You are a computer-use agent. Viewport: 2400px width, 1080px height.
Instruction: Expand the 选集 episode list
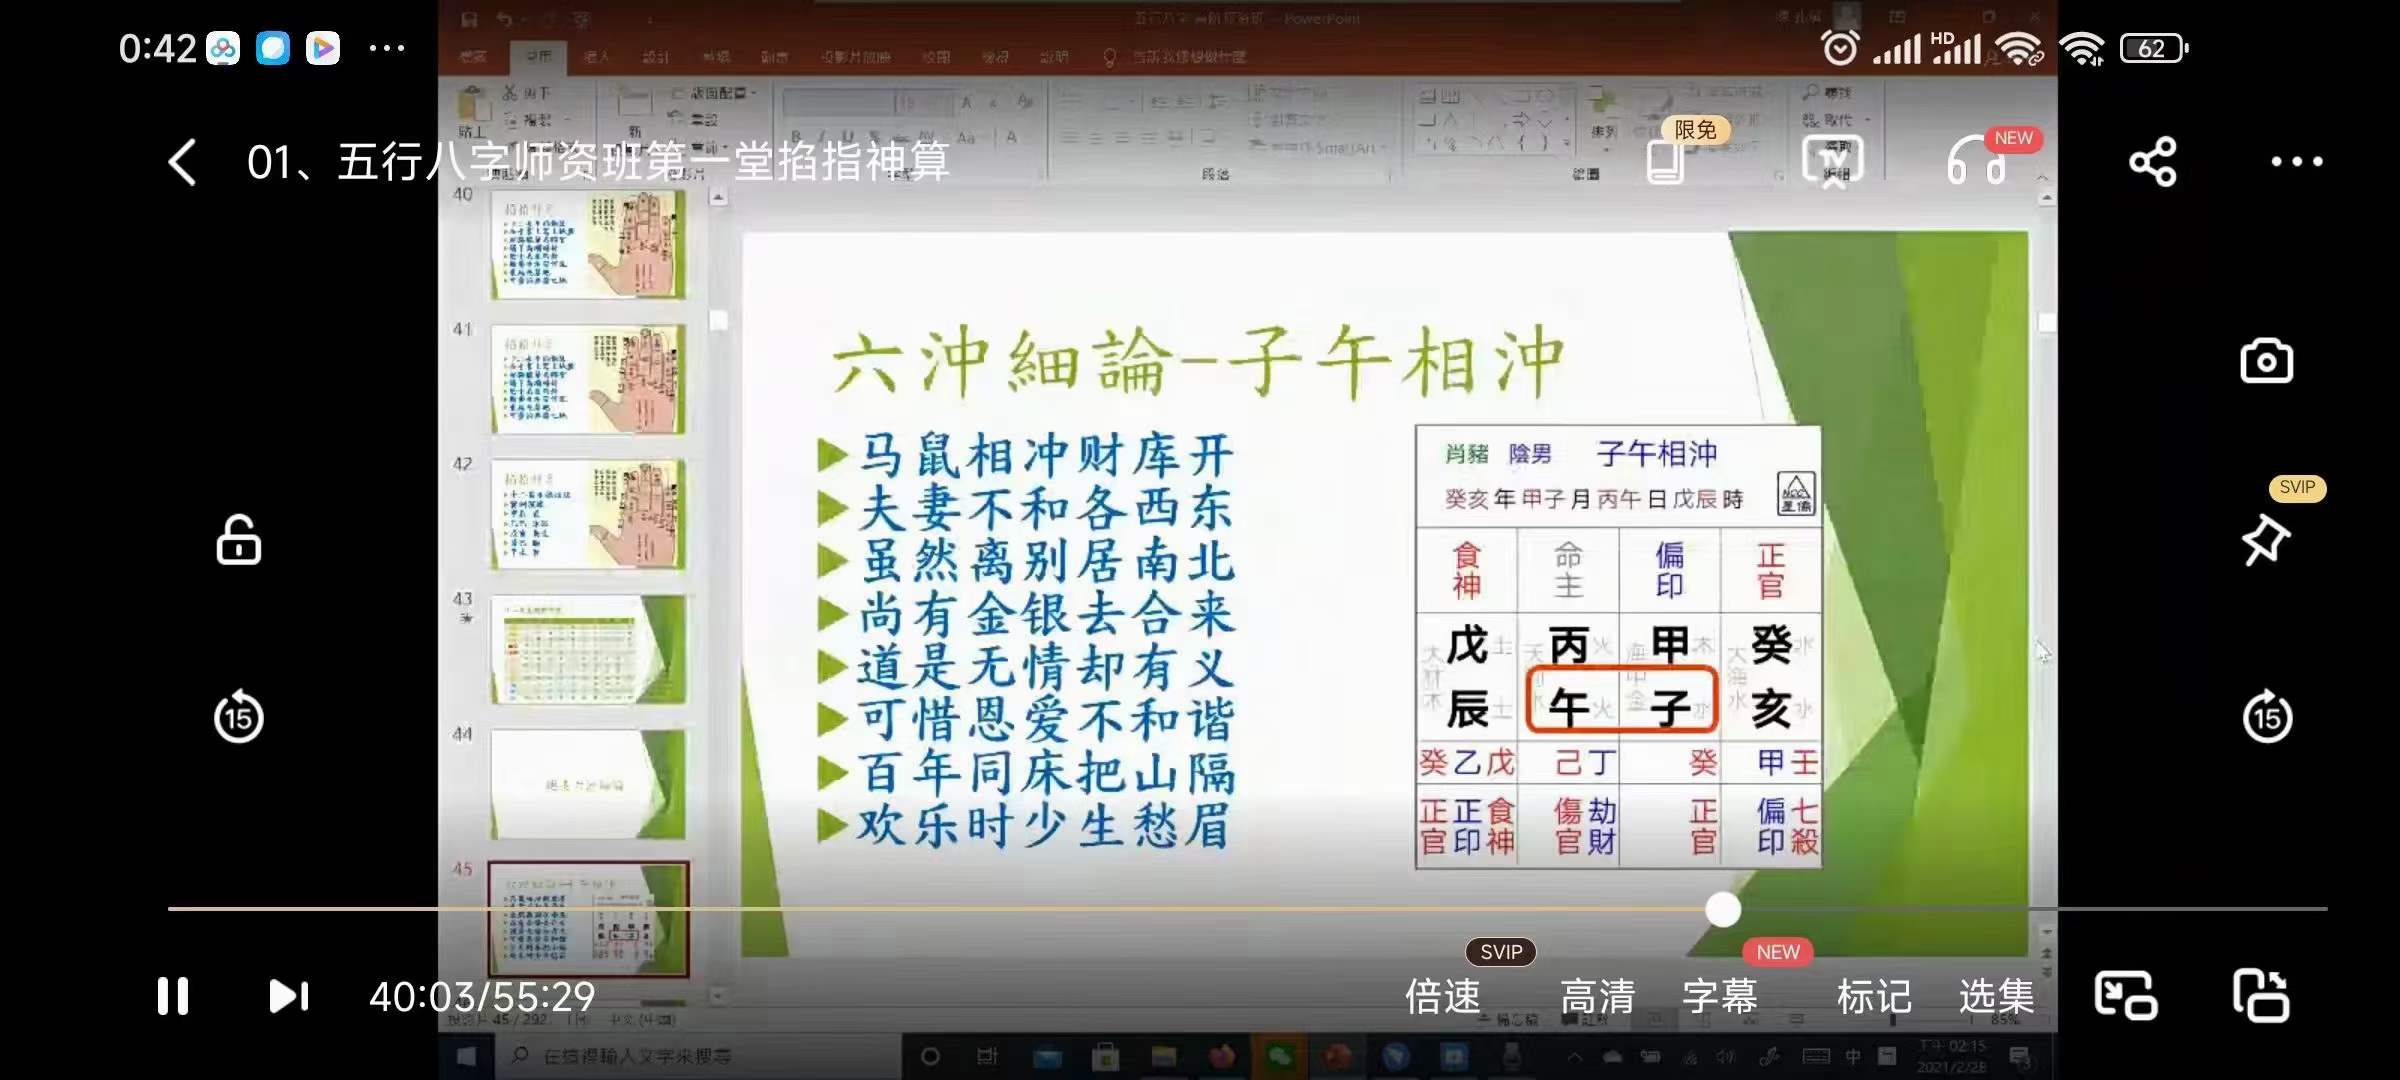coord(1994,995)
